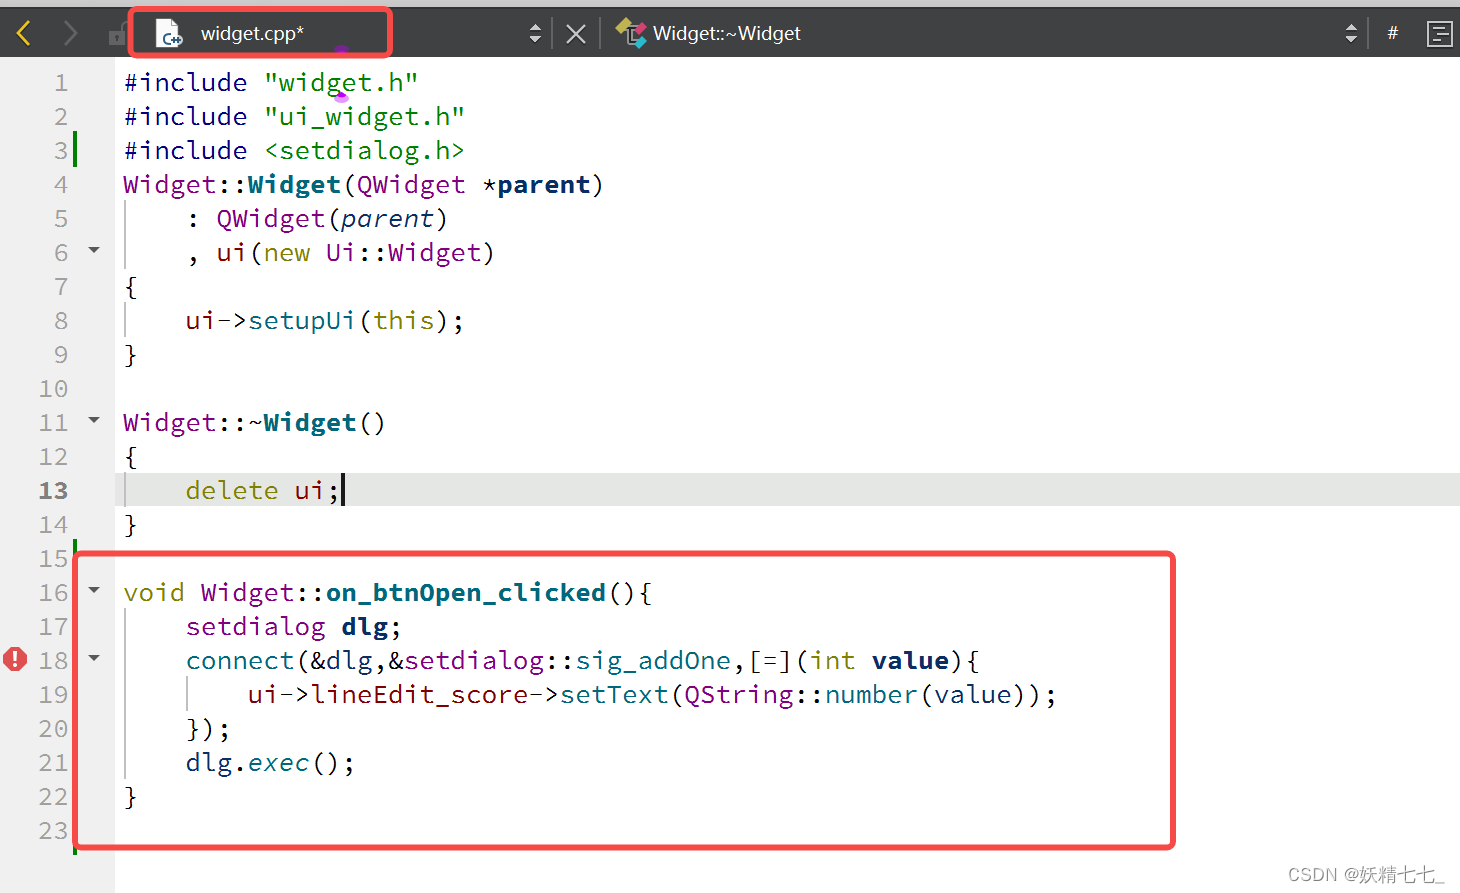Click the error marker on line 18
Screen dimensions: 1460x893
point(15,659)
